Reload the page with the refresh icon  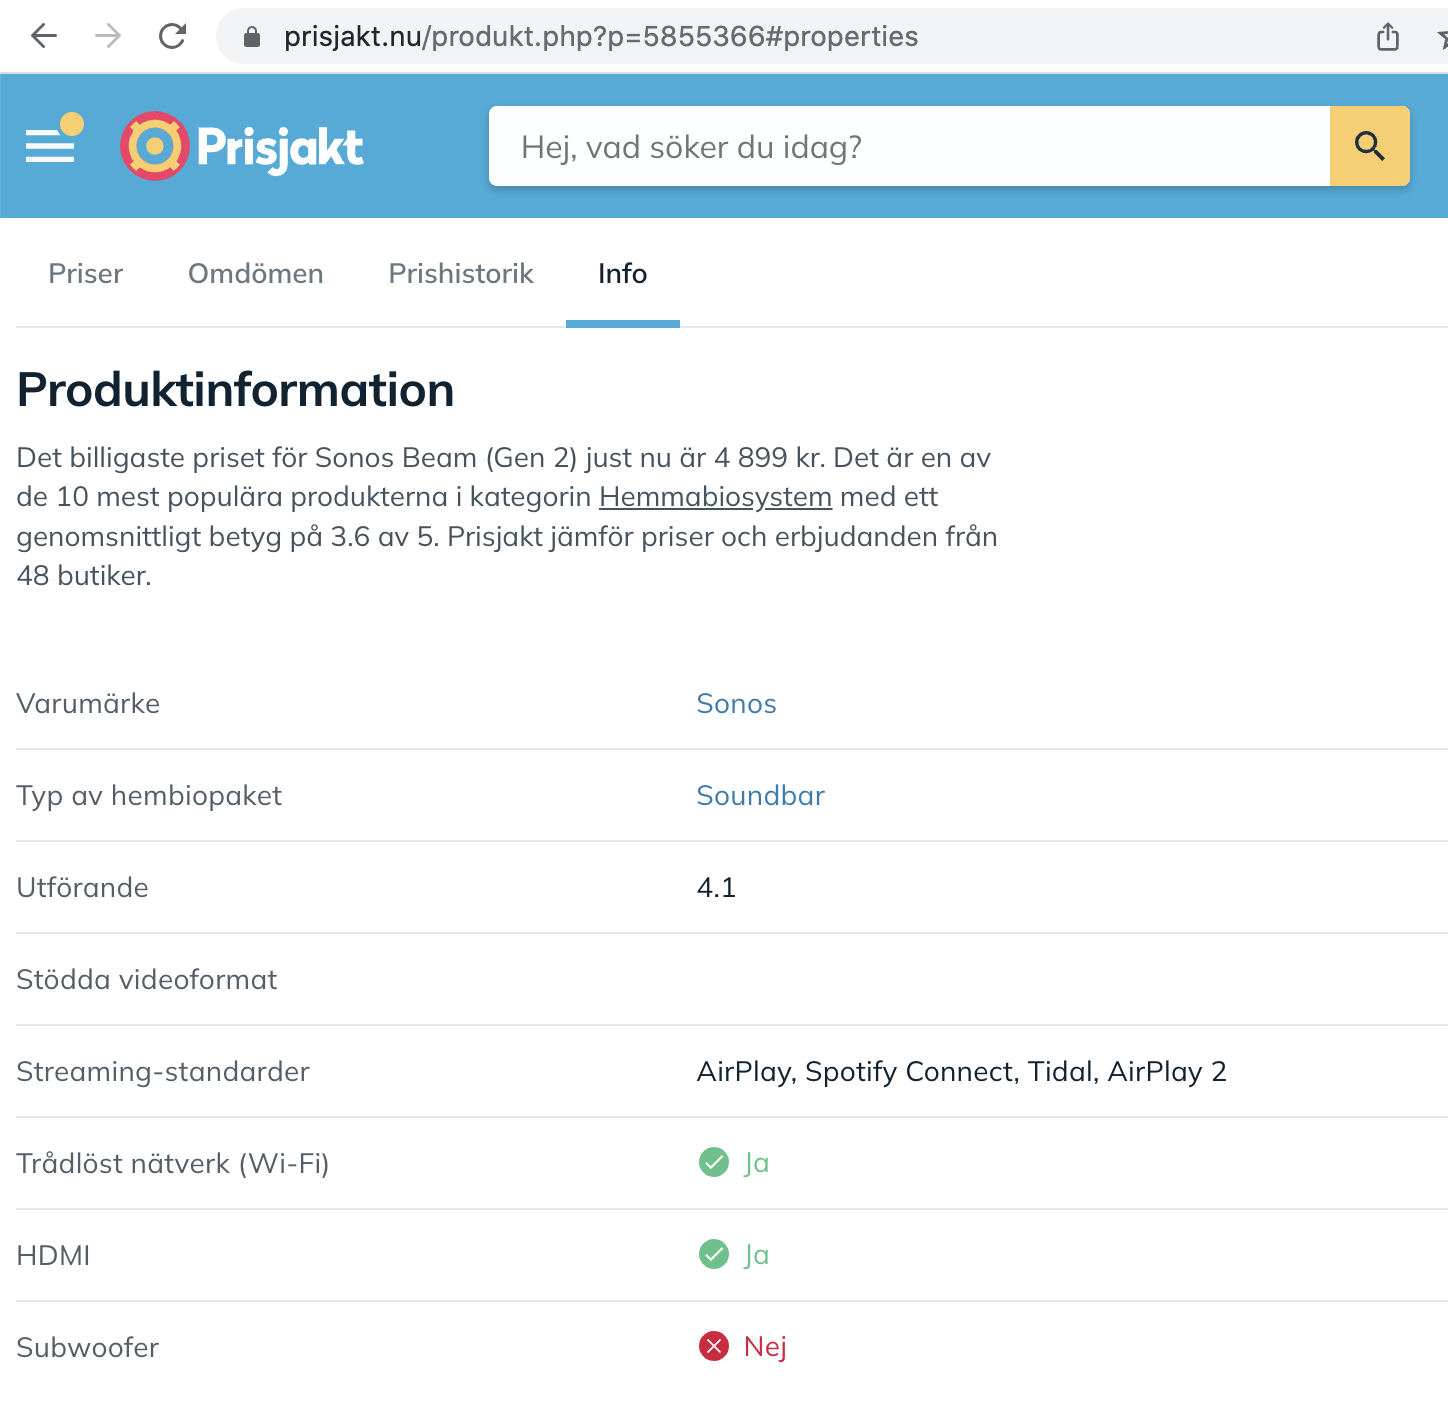click(x=173, y=37)
